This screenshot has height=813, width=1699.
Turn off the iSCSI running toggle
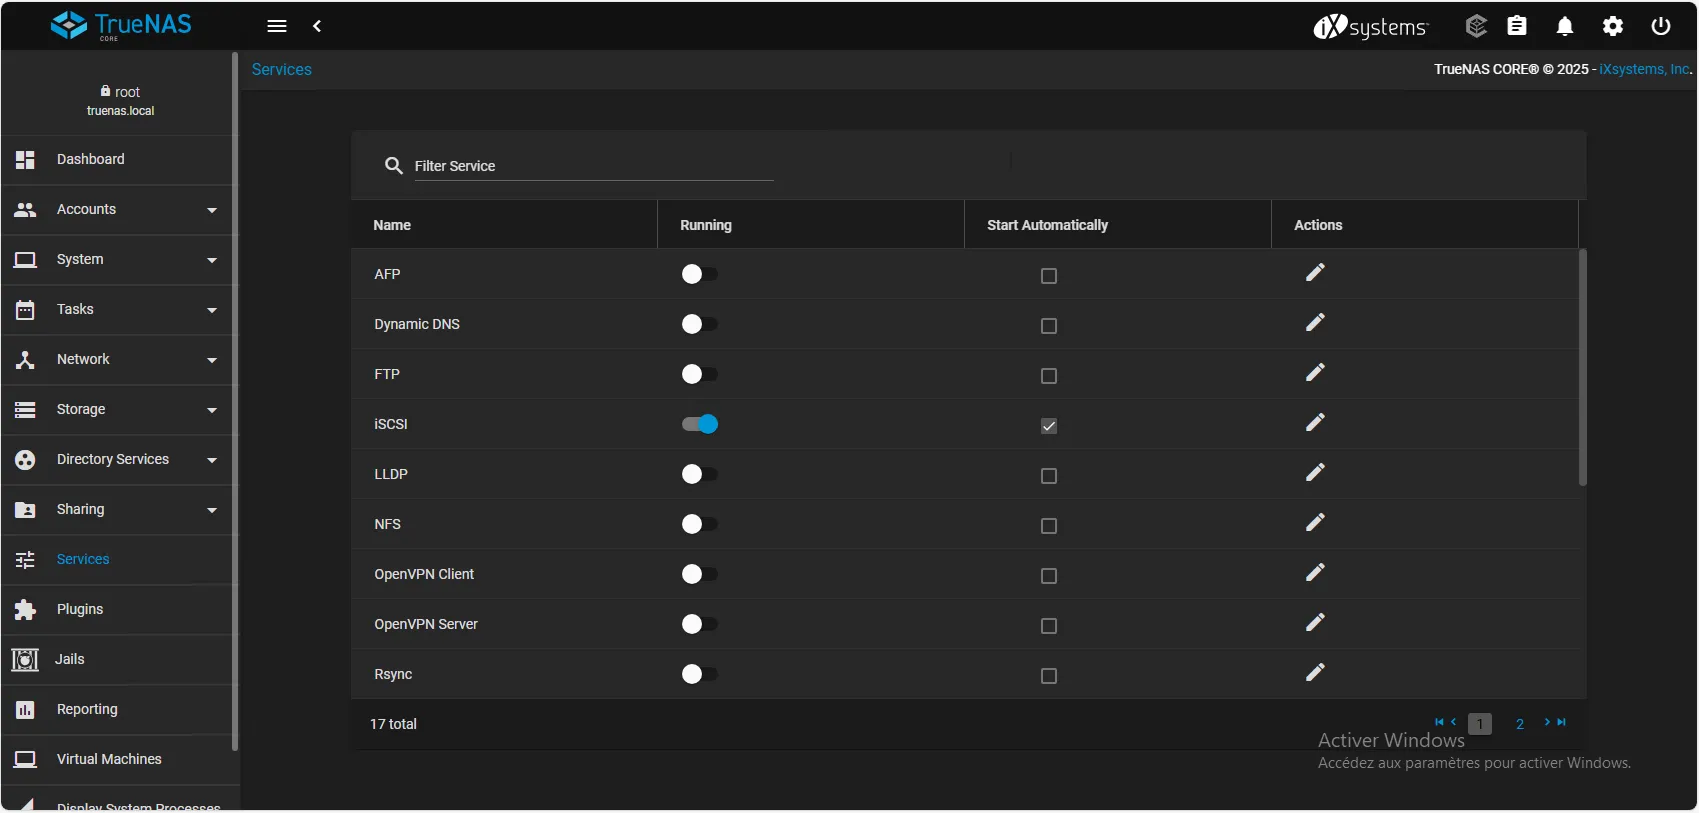700,424
